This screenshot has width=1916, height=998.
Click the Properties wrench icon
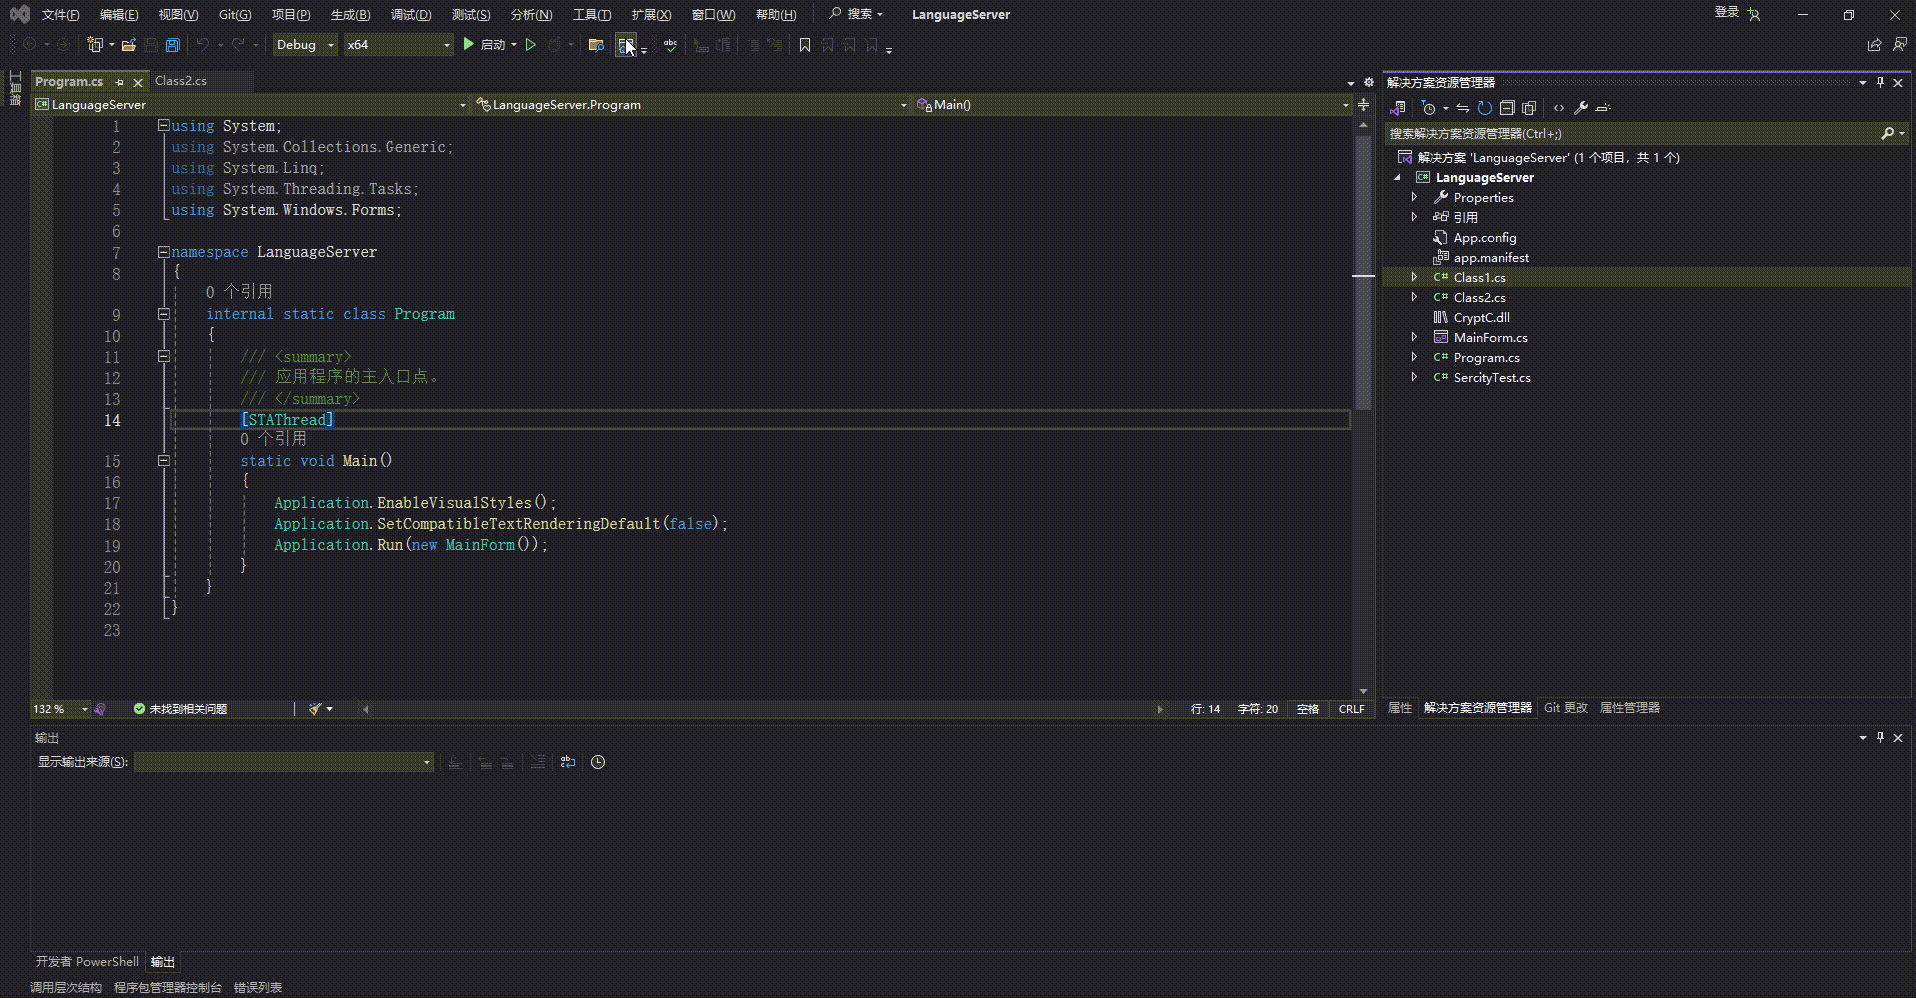pos(1581,108)
